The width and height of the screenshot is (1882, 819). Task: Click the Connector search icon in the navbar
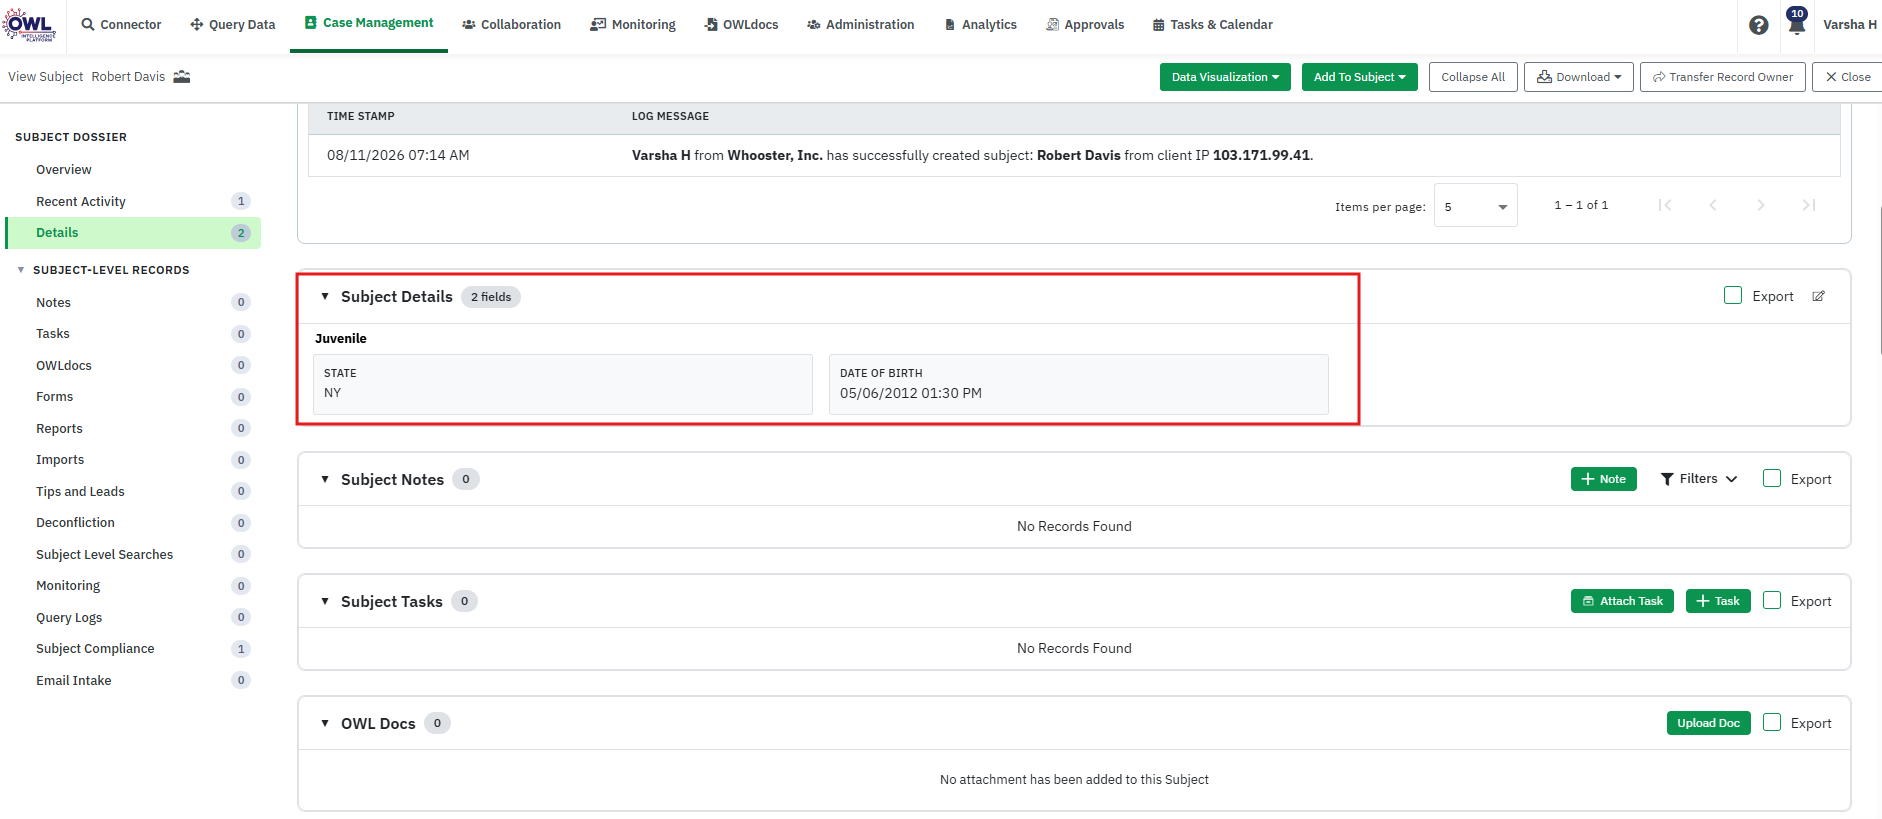(x=88, y=24)
